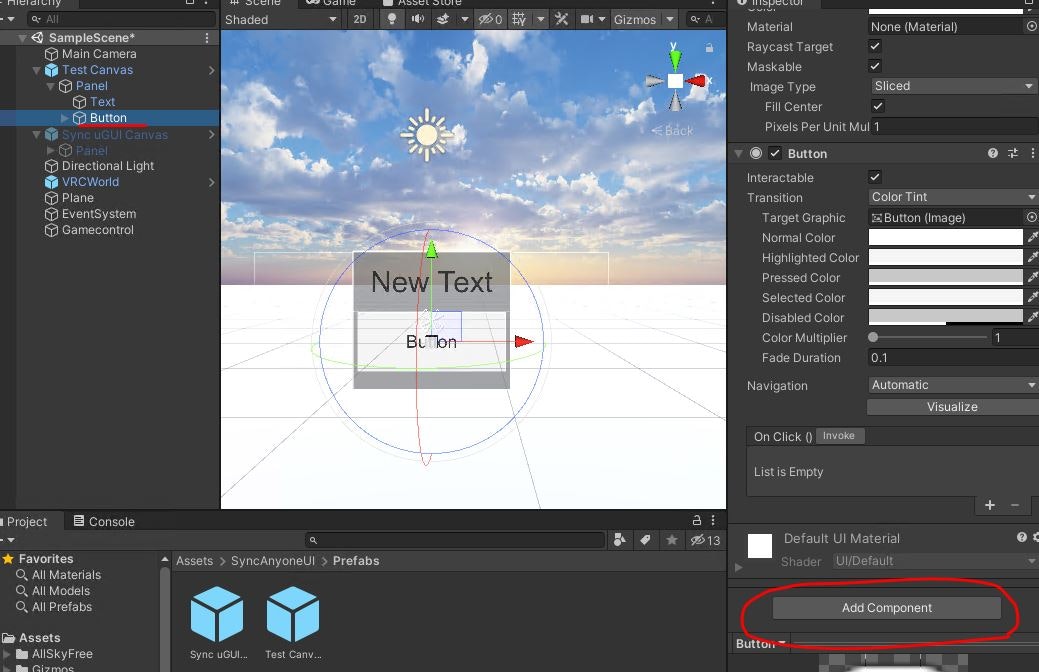Click the scene gizmo green Y axis
Viewport: 1039px width, 672px height.
click(675, 58)
